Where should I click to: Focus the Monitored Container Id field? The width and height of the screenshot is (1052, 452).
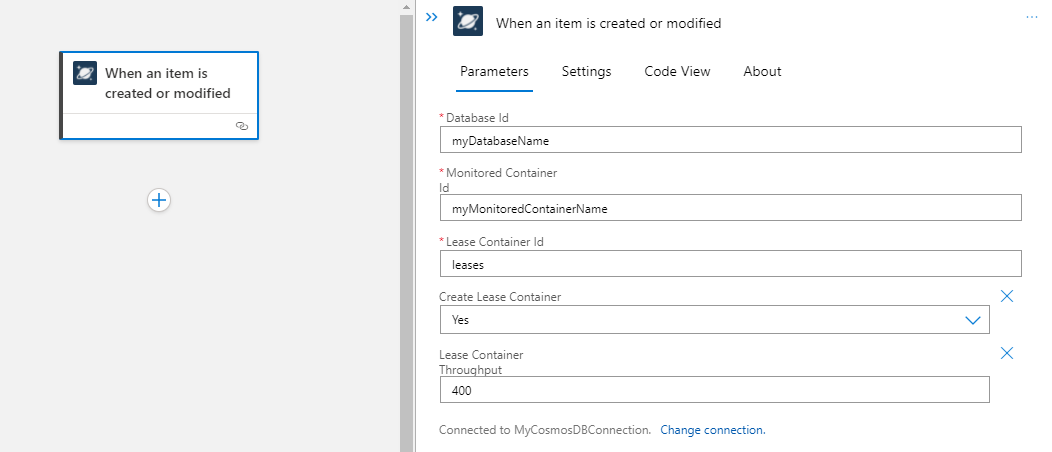(730, 208)
